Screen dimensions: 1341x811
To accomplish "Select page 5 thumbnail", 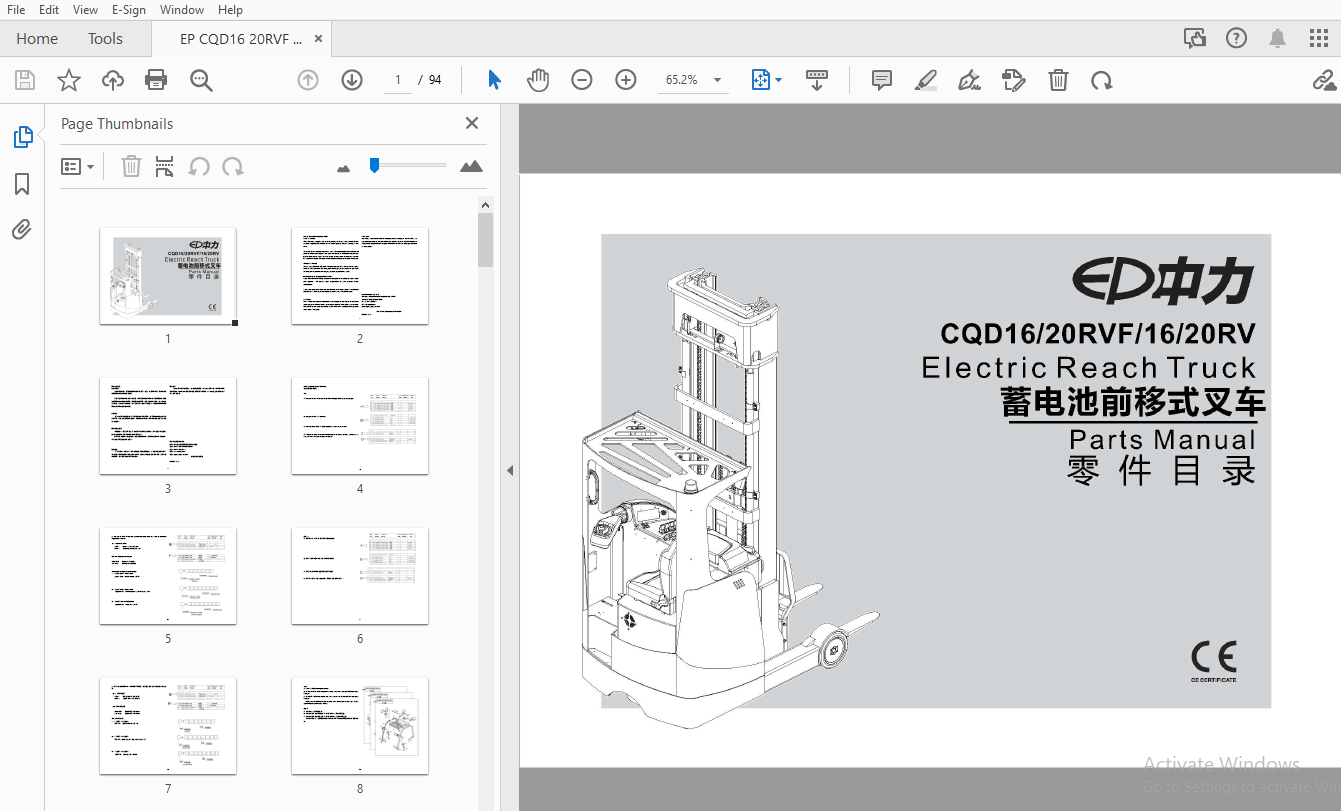I will tap(168, 575).
